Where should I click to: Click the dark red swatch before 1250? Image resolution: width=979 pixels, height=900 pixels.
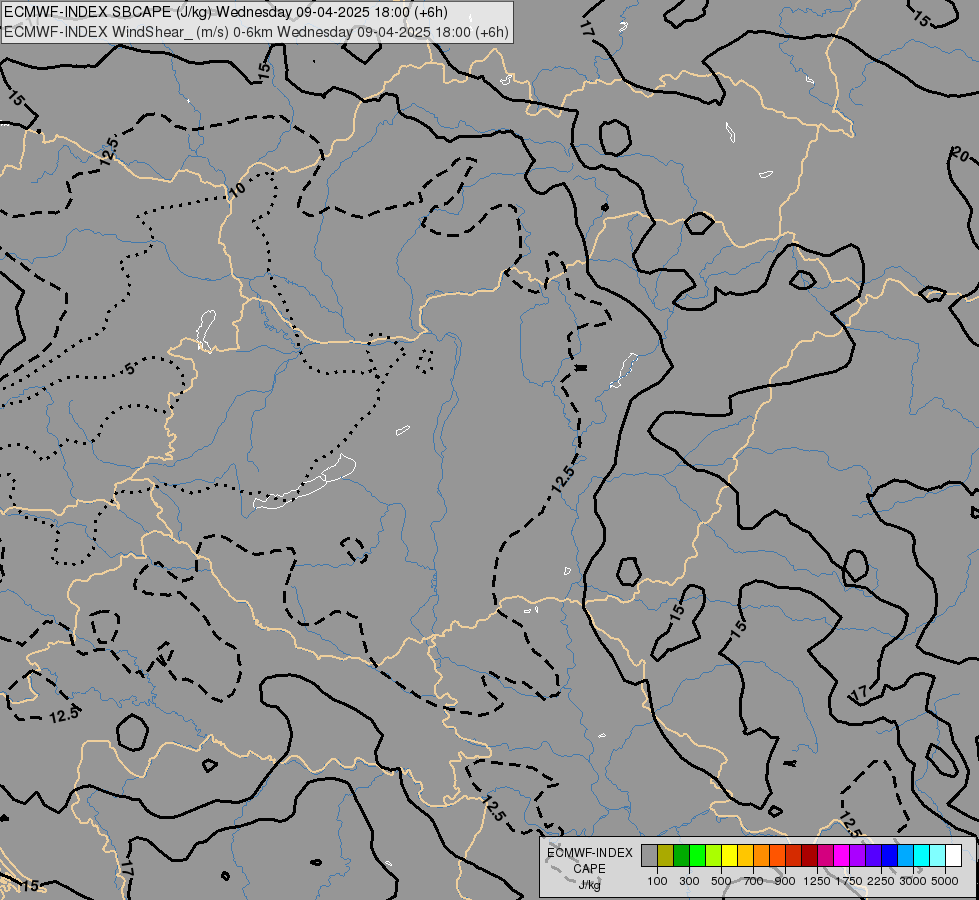click(x=809, y=855)
